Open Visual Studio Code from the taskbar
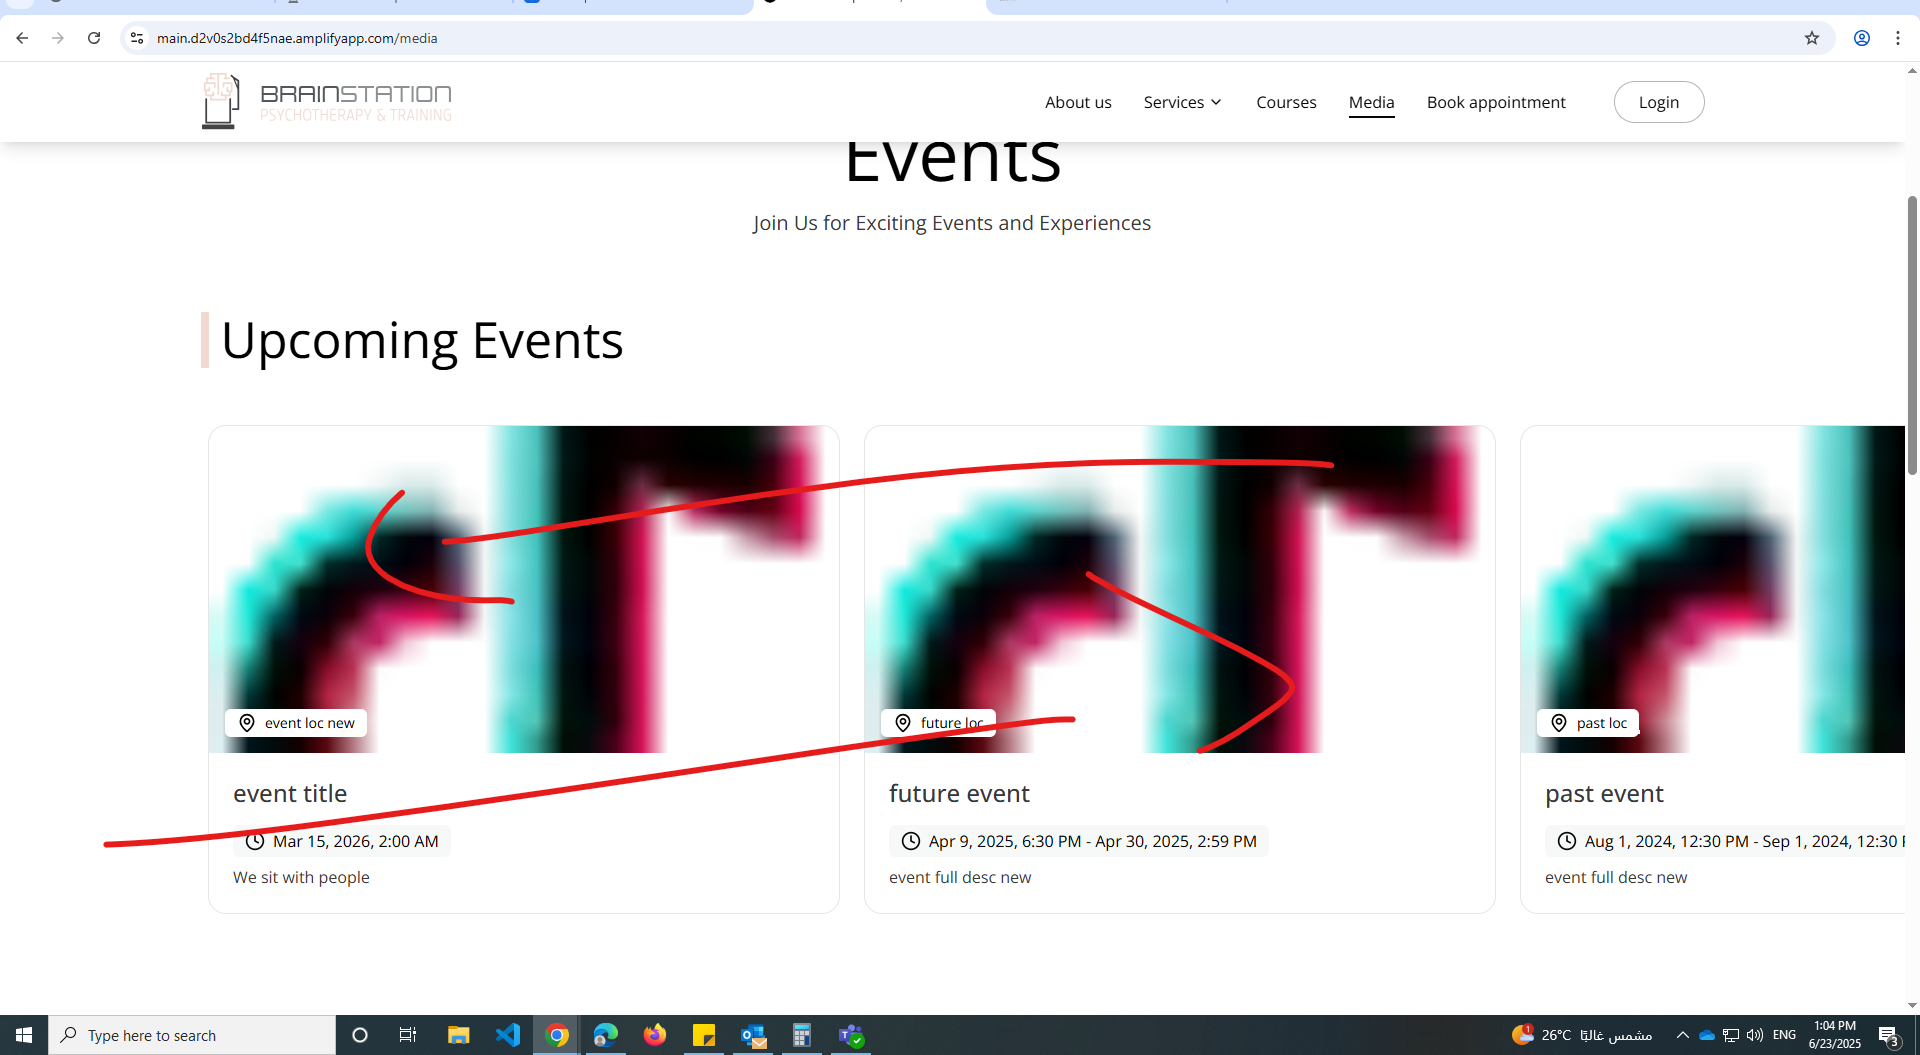 [508, 1035]
